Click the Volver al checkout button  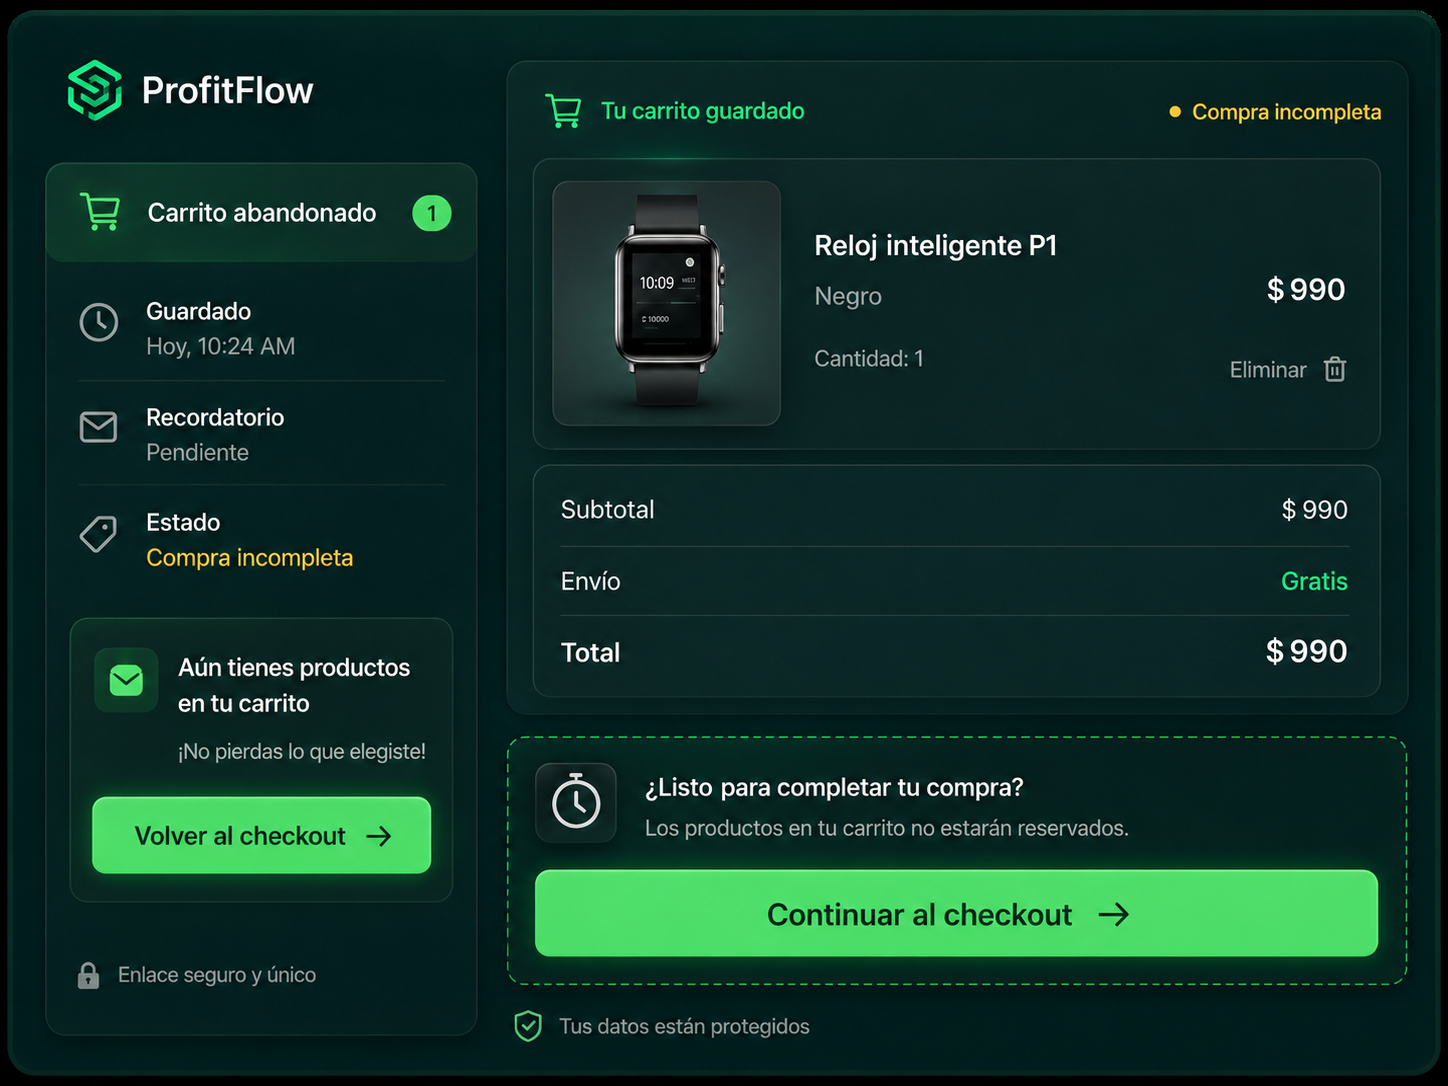point(262,835)
